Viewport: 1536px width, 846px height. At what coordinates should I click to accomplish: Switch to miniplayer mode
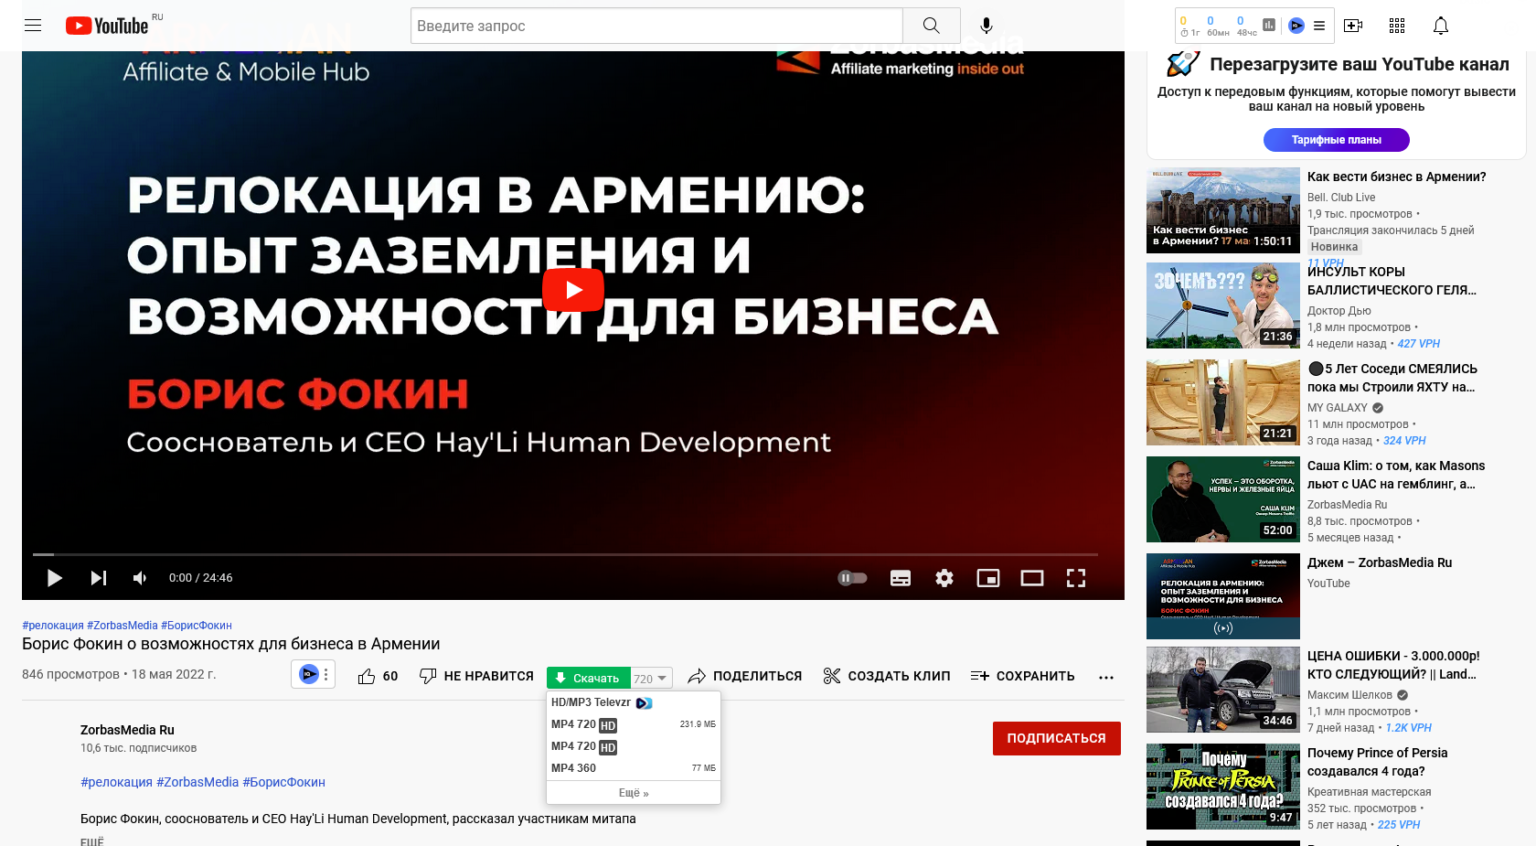(988, 578)
